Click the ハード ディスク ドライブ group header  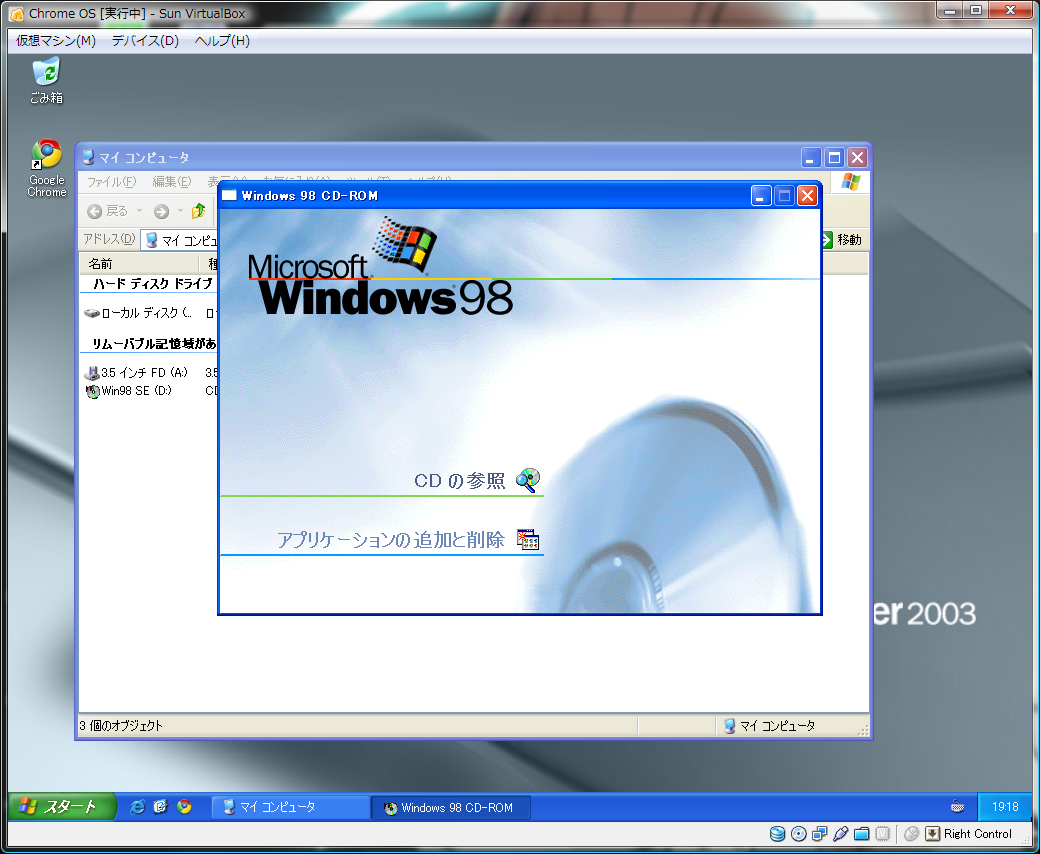152,284
